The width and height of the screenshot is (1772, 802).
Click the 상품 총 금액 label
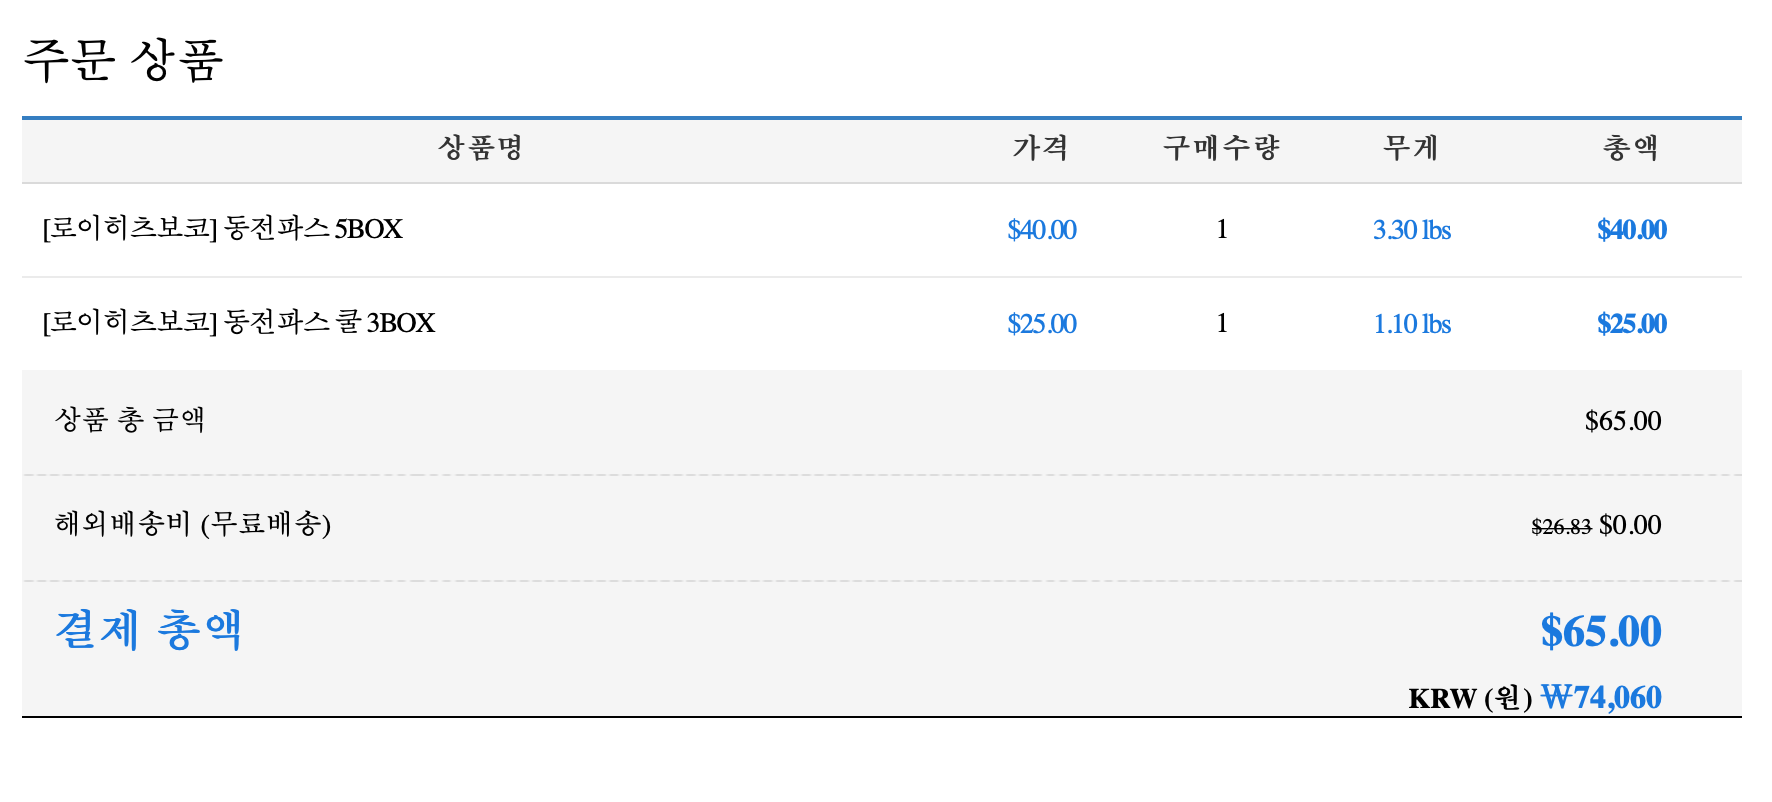point(130,420)
